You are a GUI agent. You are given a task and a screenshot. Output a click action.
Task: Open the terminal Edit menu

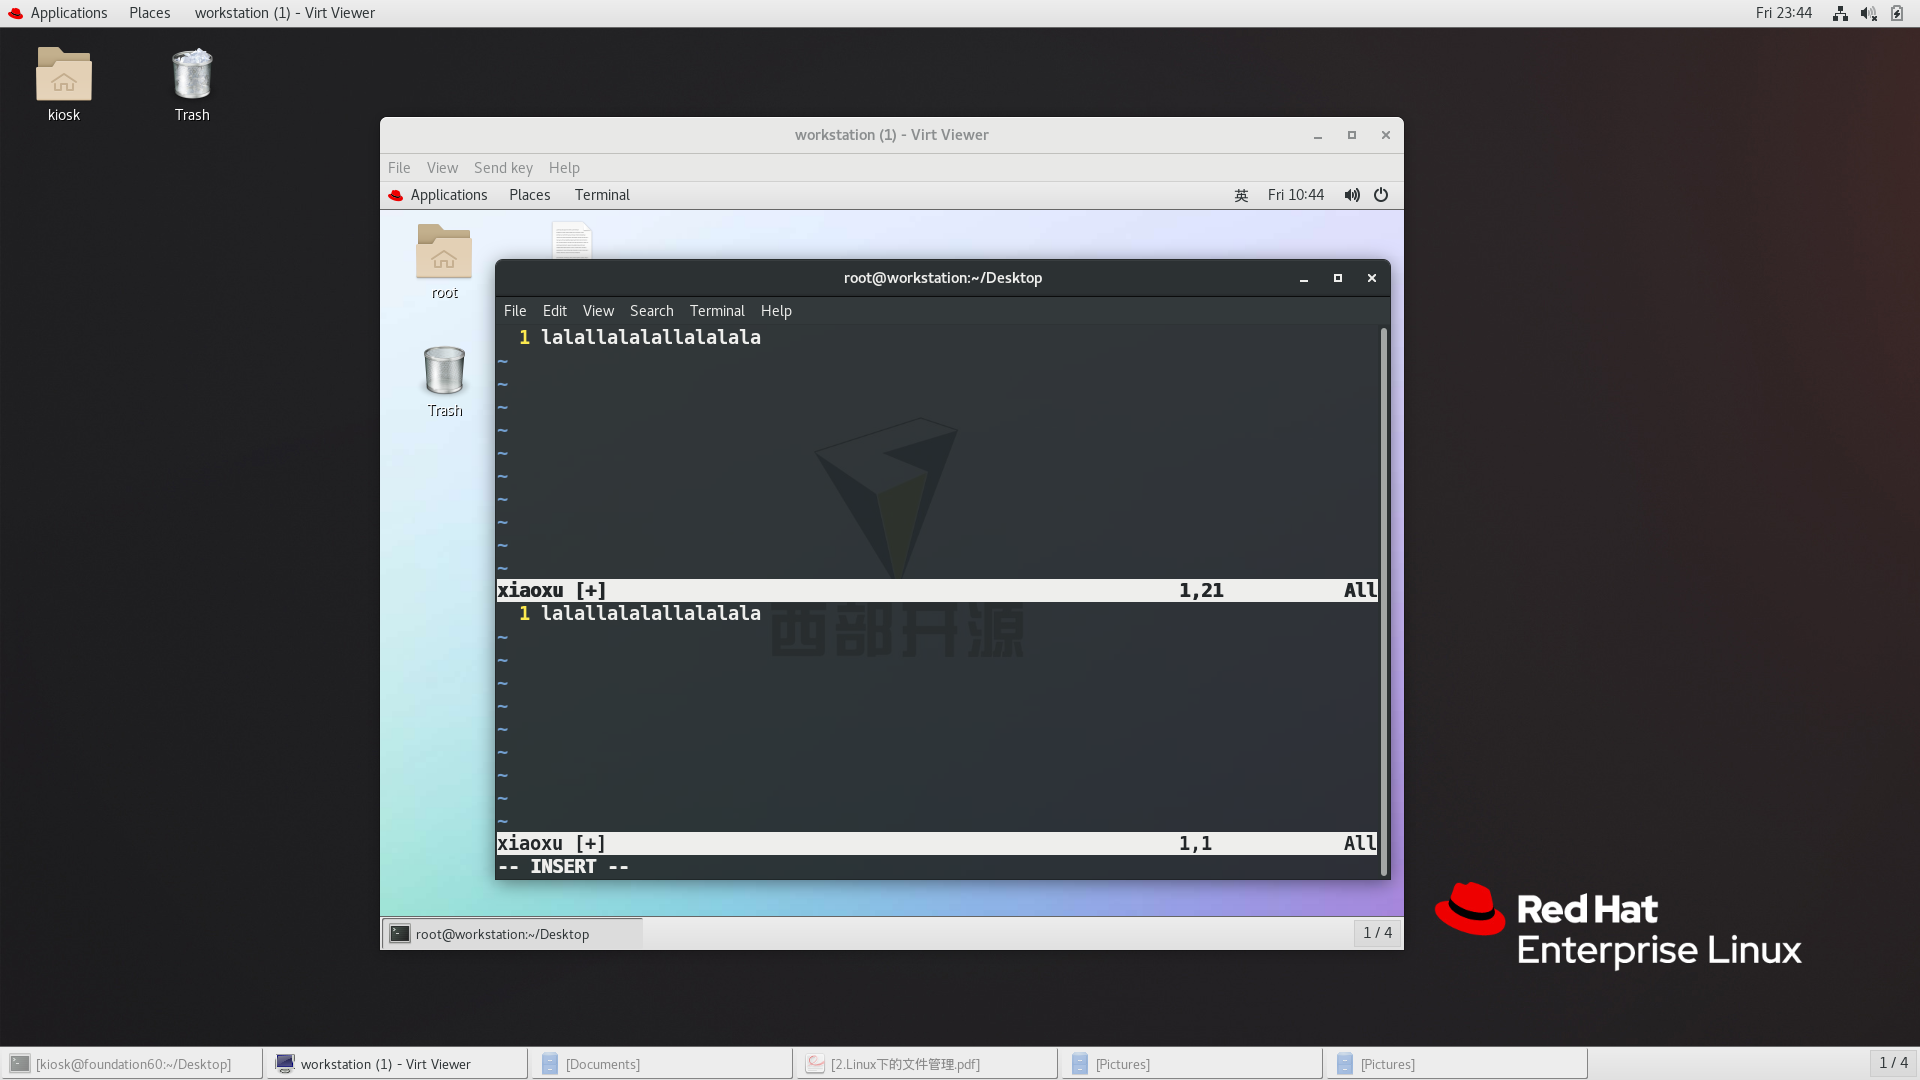[x=554, y=311]
